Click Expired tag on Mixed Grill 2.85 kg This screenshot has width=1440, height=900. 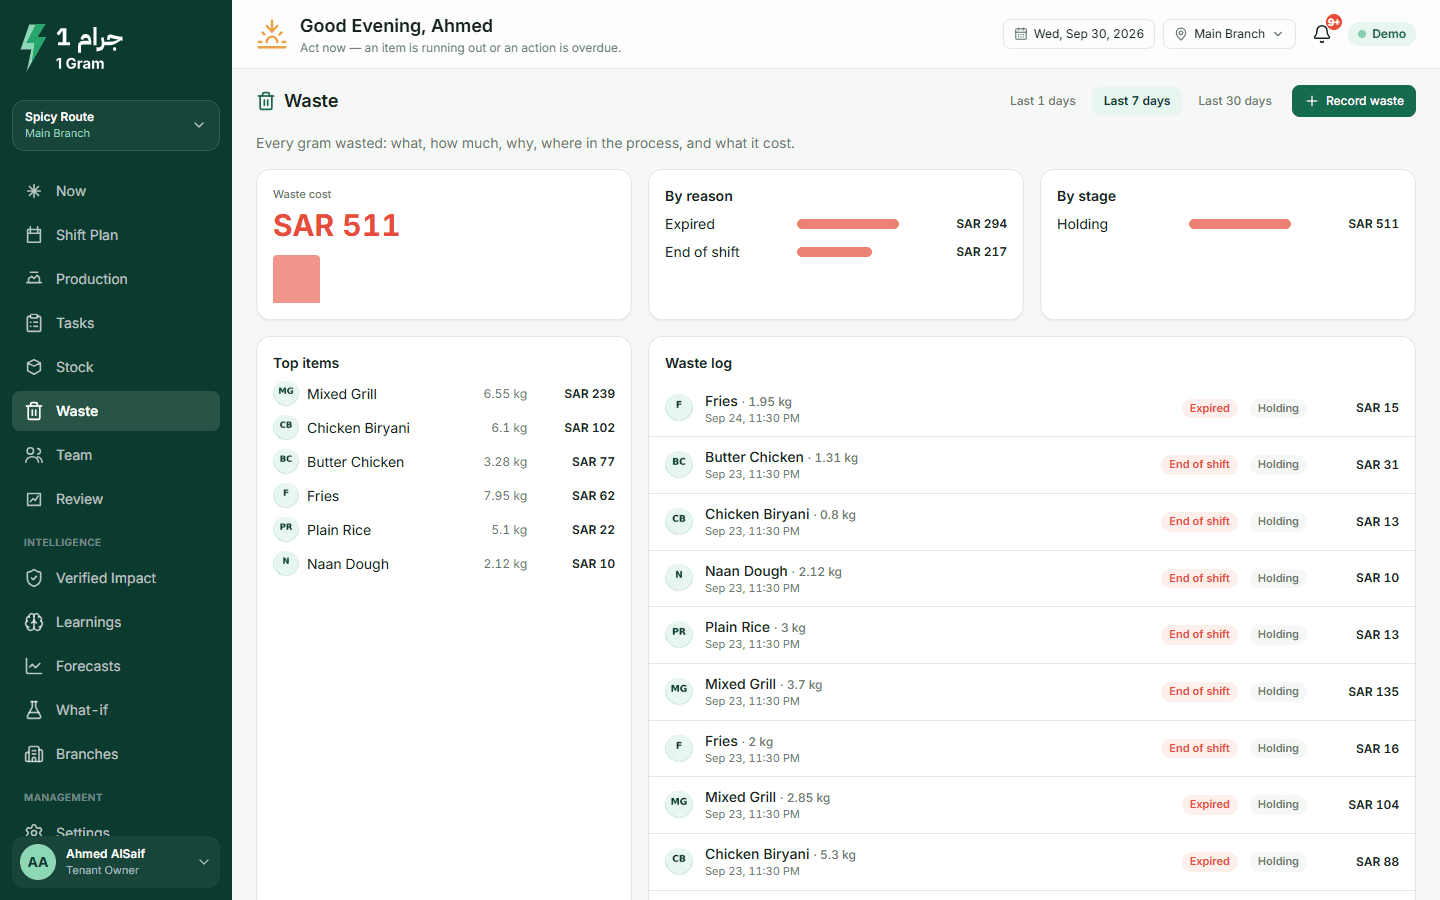point(1209,805)
